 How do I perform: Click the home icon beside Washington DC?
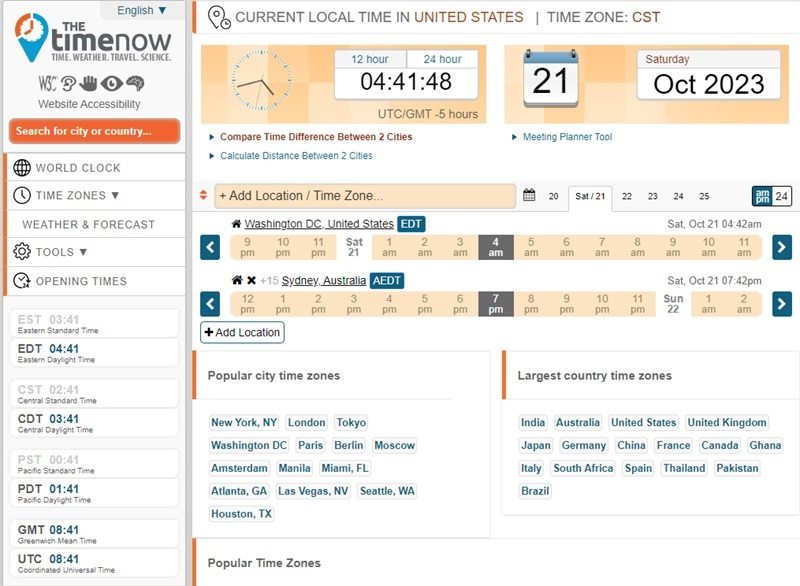pos(236,223)
